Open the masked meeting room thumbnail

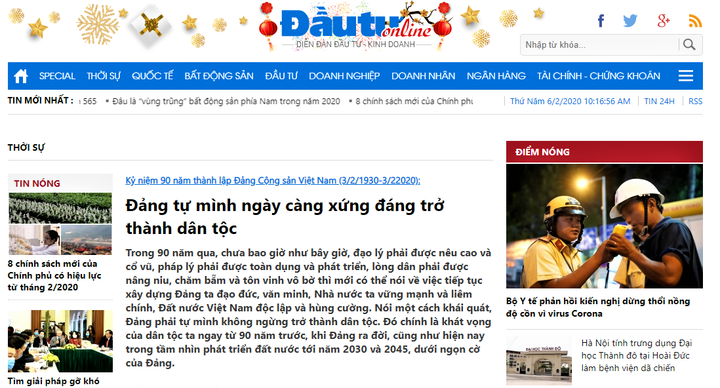point(60,341)
